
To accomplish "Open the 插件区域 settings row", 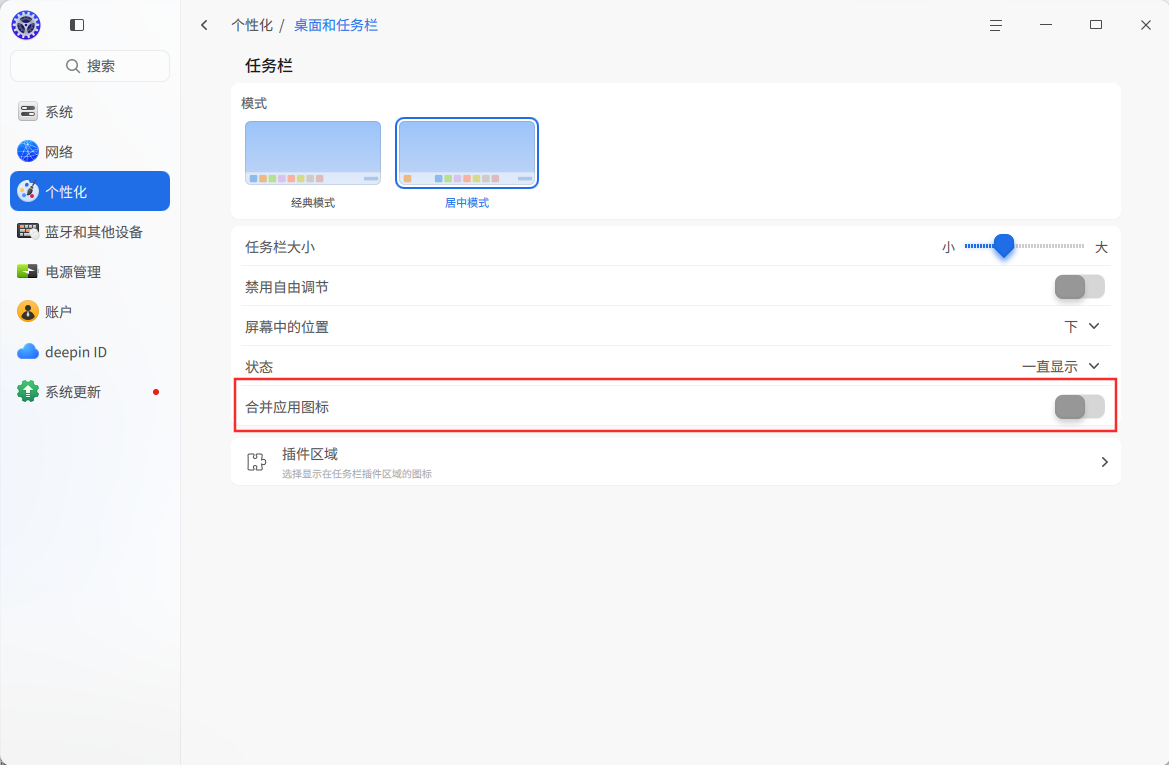I will 675,462.
